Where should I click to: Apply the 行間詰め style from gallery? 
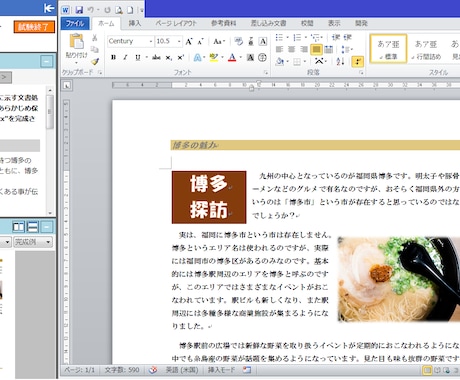pyautogui.click(x=426, y=49)
